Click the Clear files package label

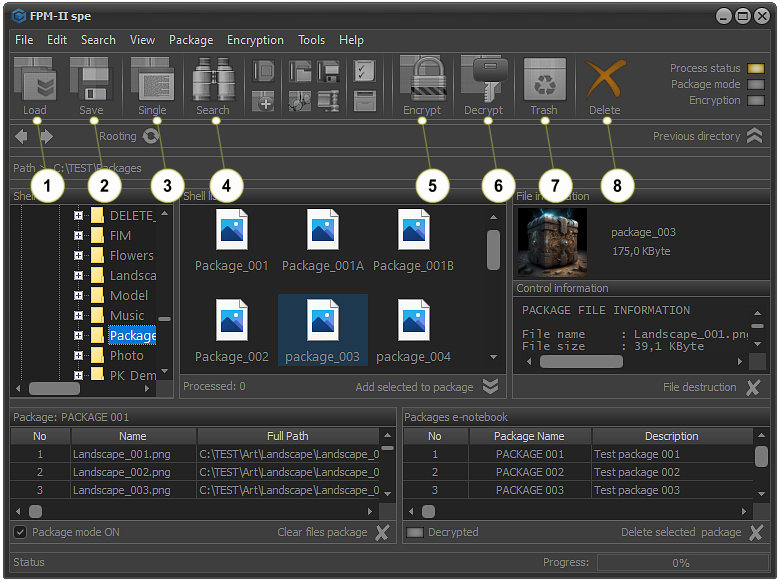click(322, 532)
